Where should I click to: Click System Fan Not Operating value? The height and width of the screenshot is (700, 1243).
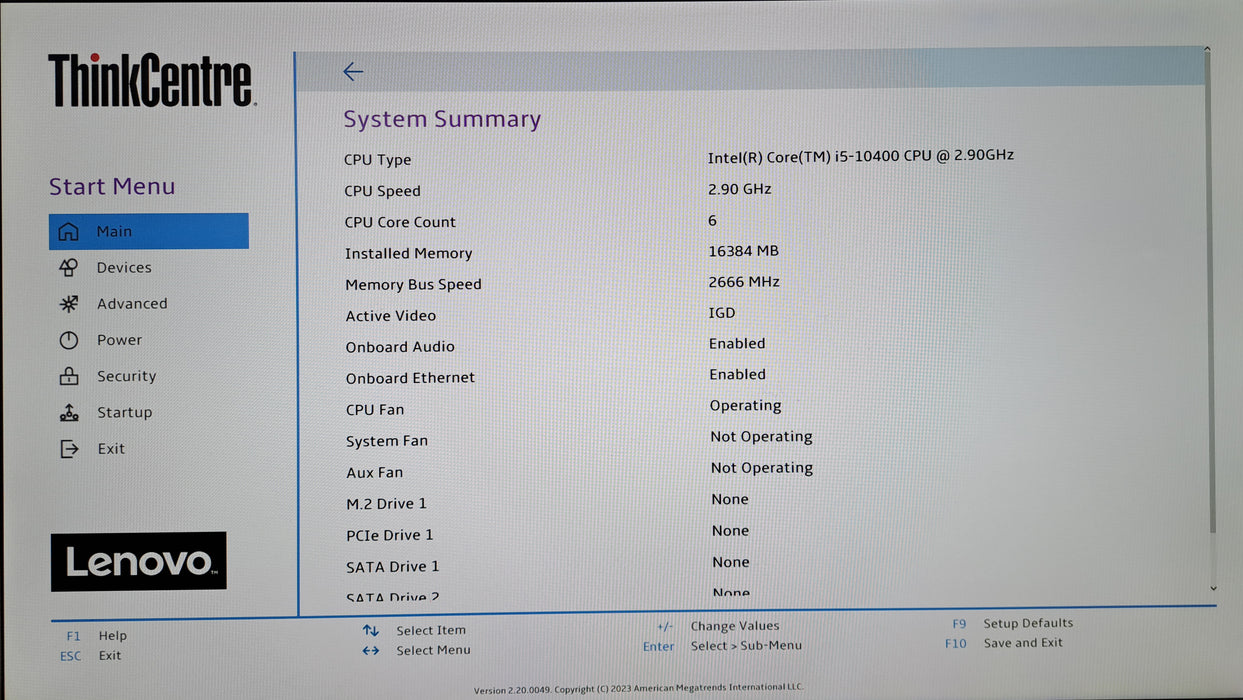762,437
